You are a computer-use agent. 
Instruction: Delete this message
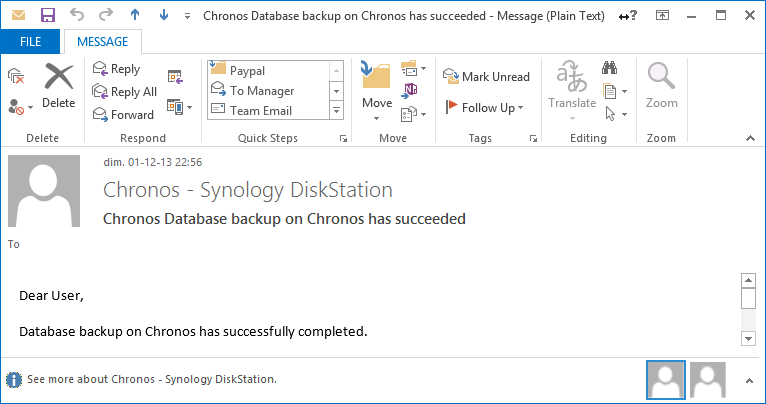(58, 85)
